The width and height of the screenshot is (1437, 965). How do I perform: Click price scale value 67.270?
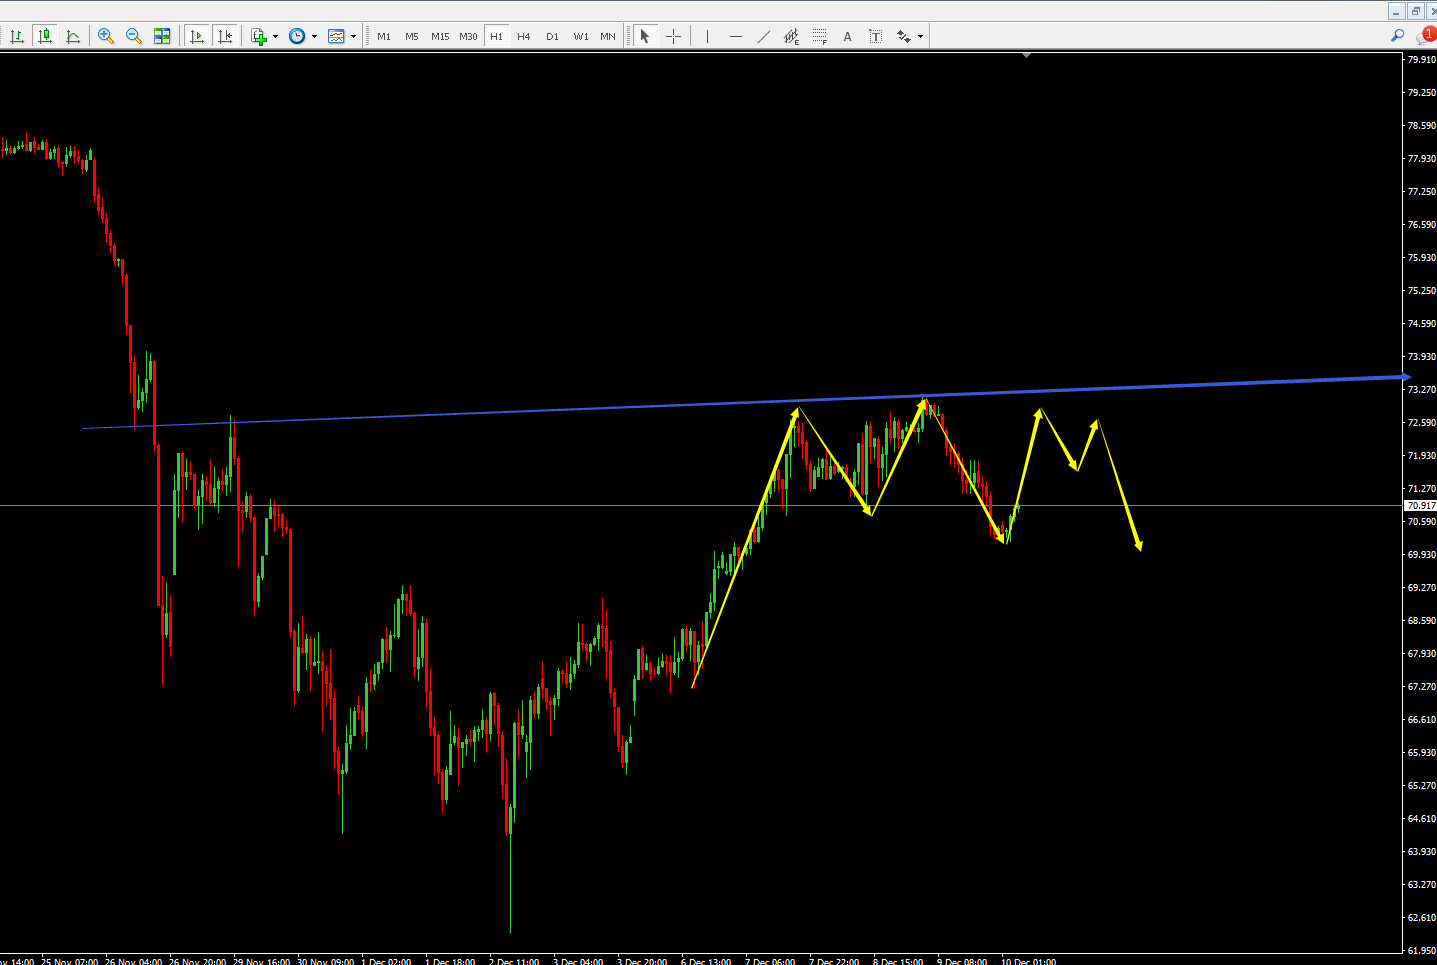[1421, 686]
